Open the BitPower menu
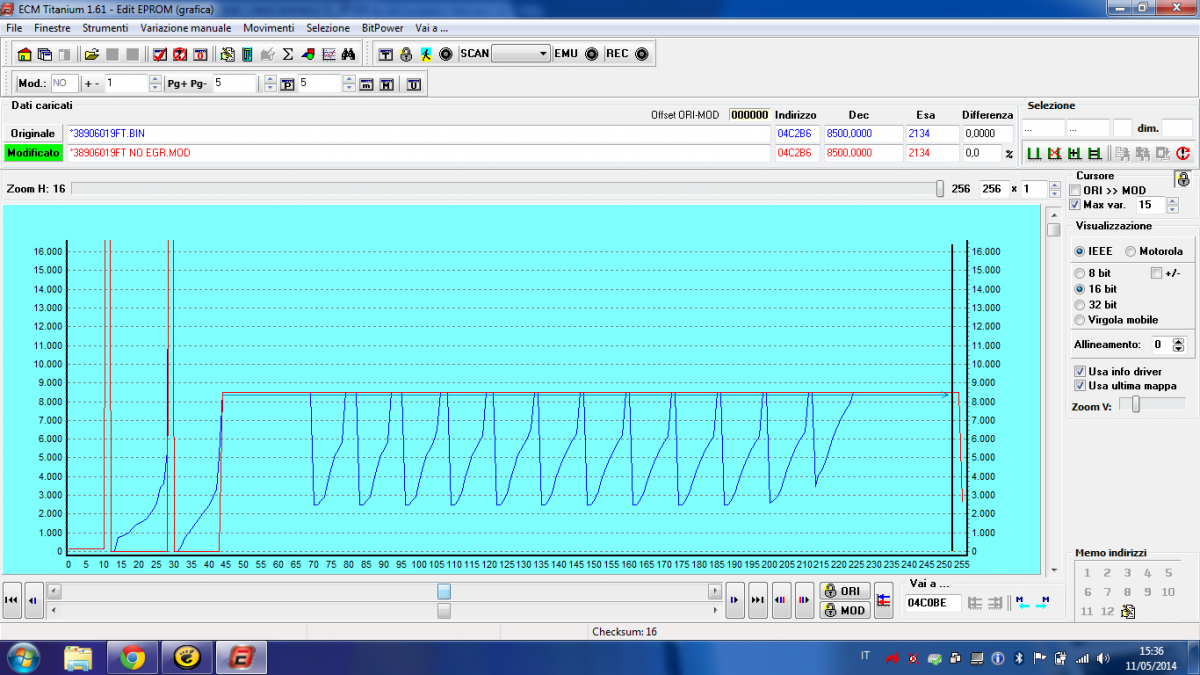The height and width of the screenshot is (675, 1200). (383, 28)
